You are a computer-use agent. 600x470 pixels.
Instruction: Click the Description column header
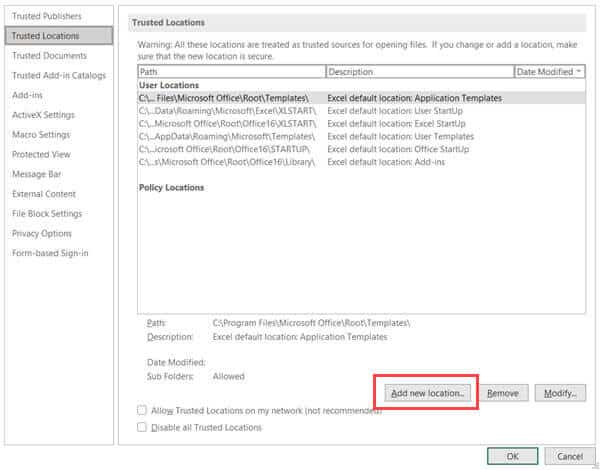tap(418, 72)
